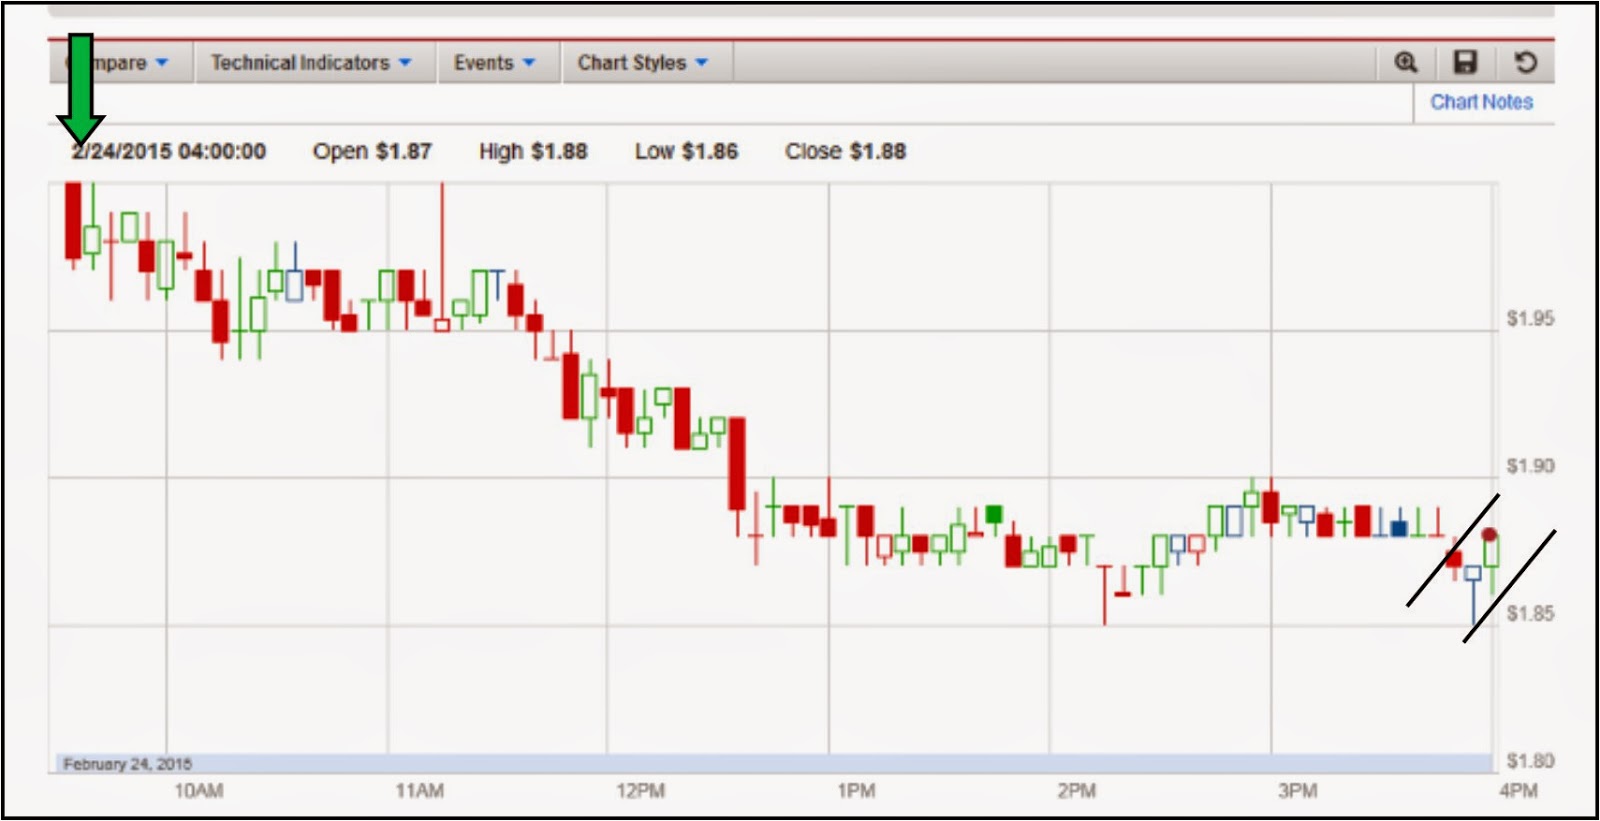The width and height of the screenshot is (1600, 821).
Task: Open the Chart Styles dropdown
Action: click(643, 63)
